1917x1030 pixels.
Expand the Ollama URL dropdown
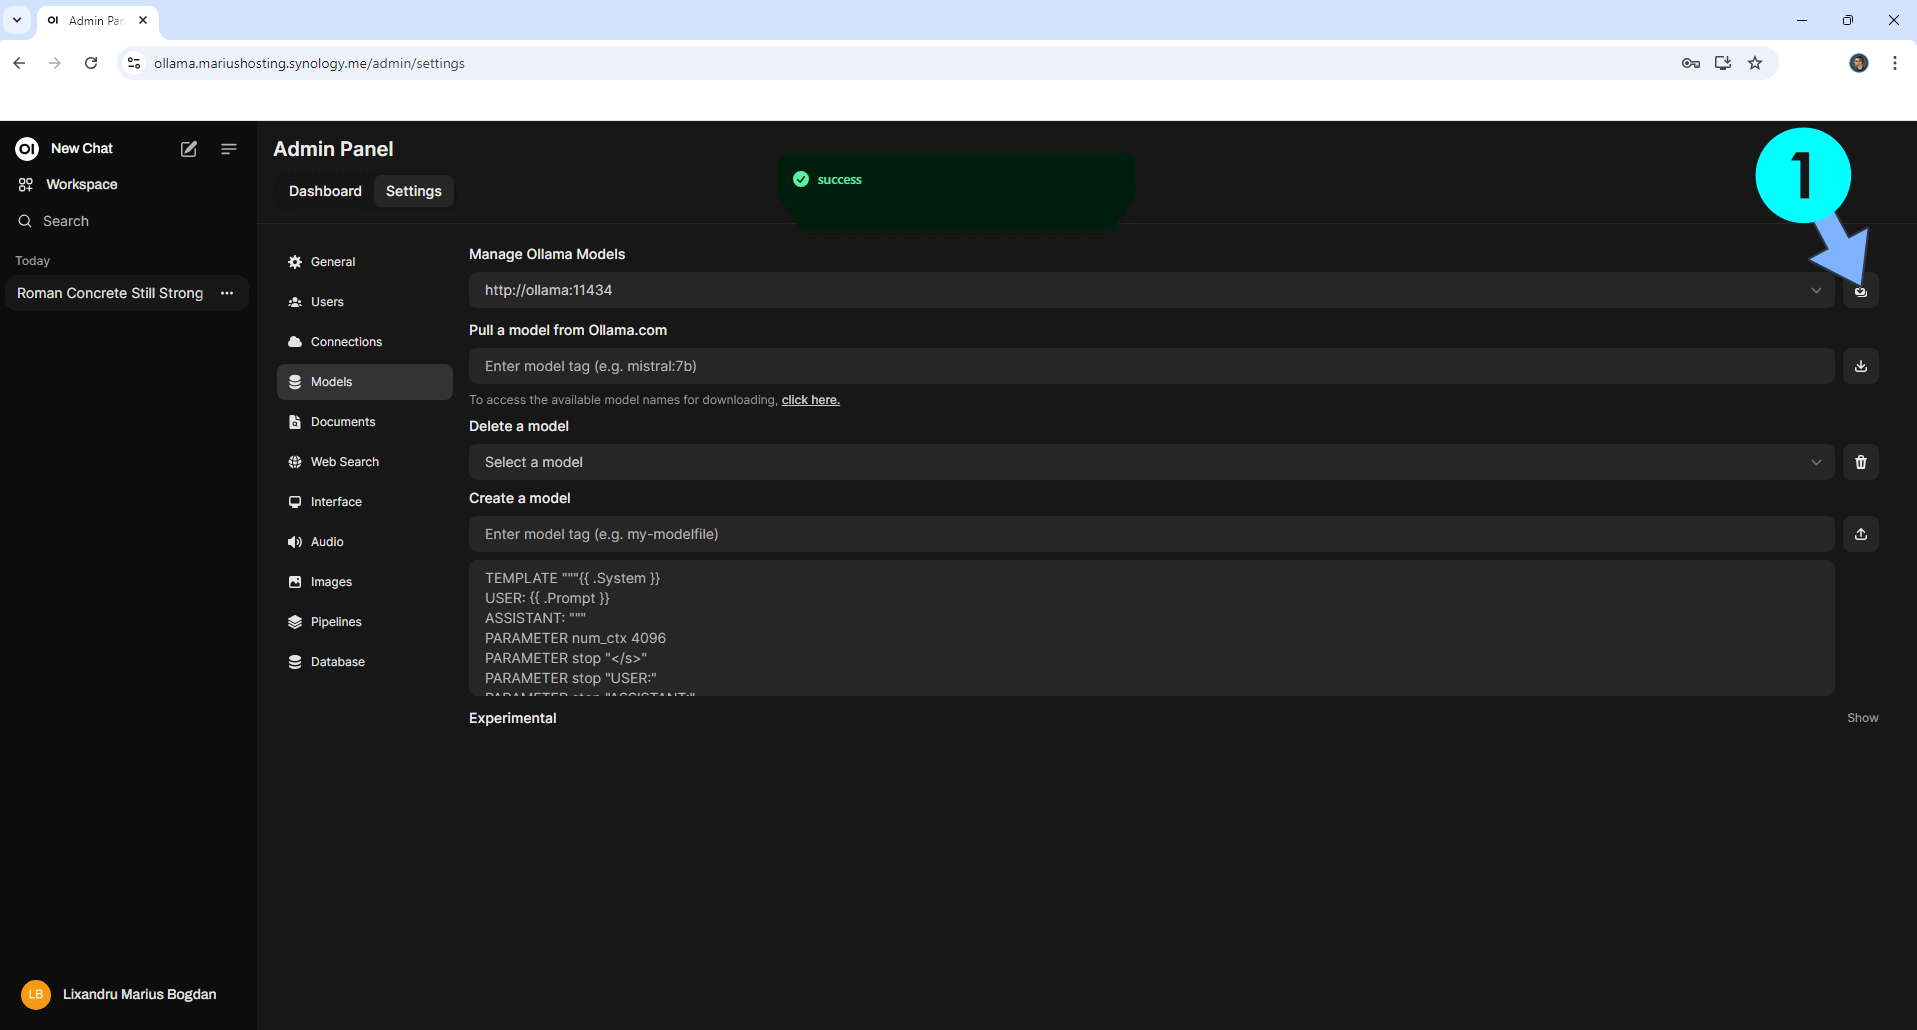coord(1151,290)
